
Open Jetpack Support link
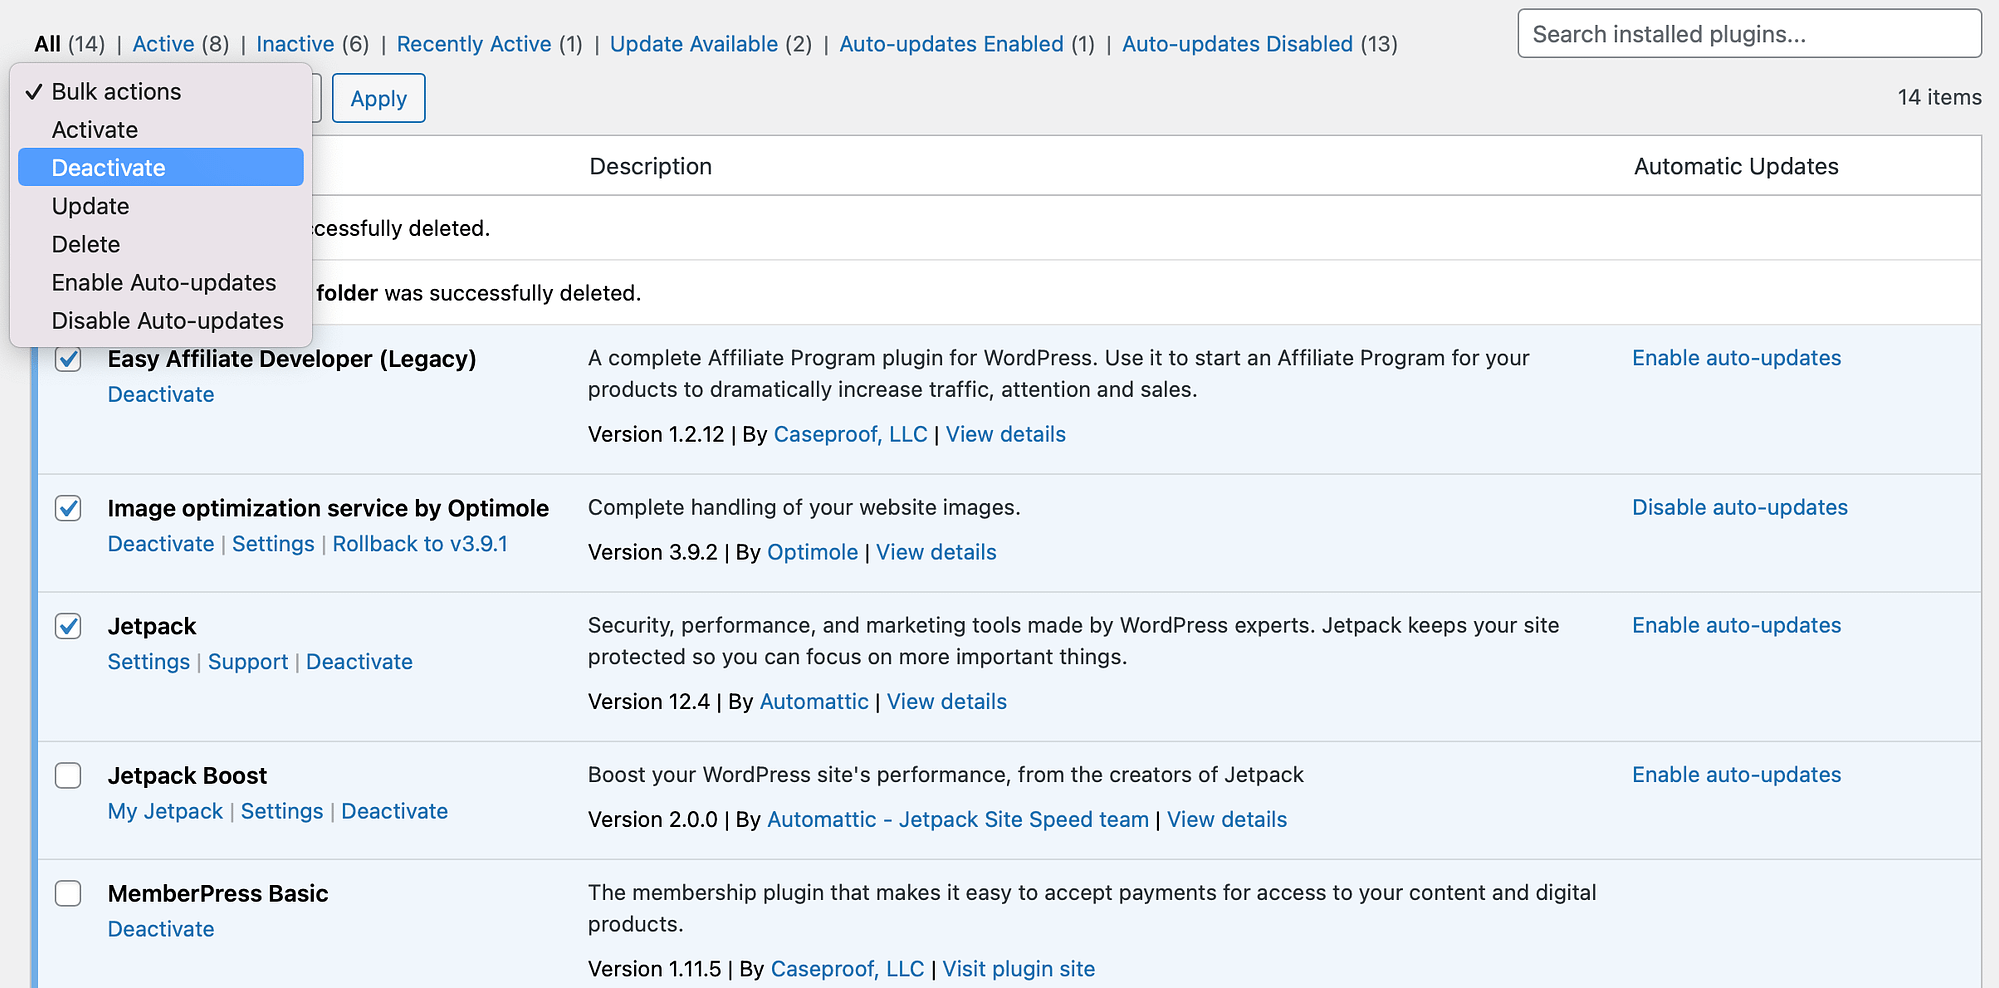pos(248,662)
